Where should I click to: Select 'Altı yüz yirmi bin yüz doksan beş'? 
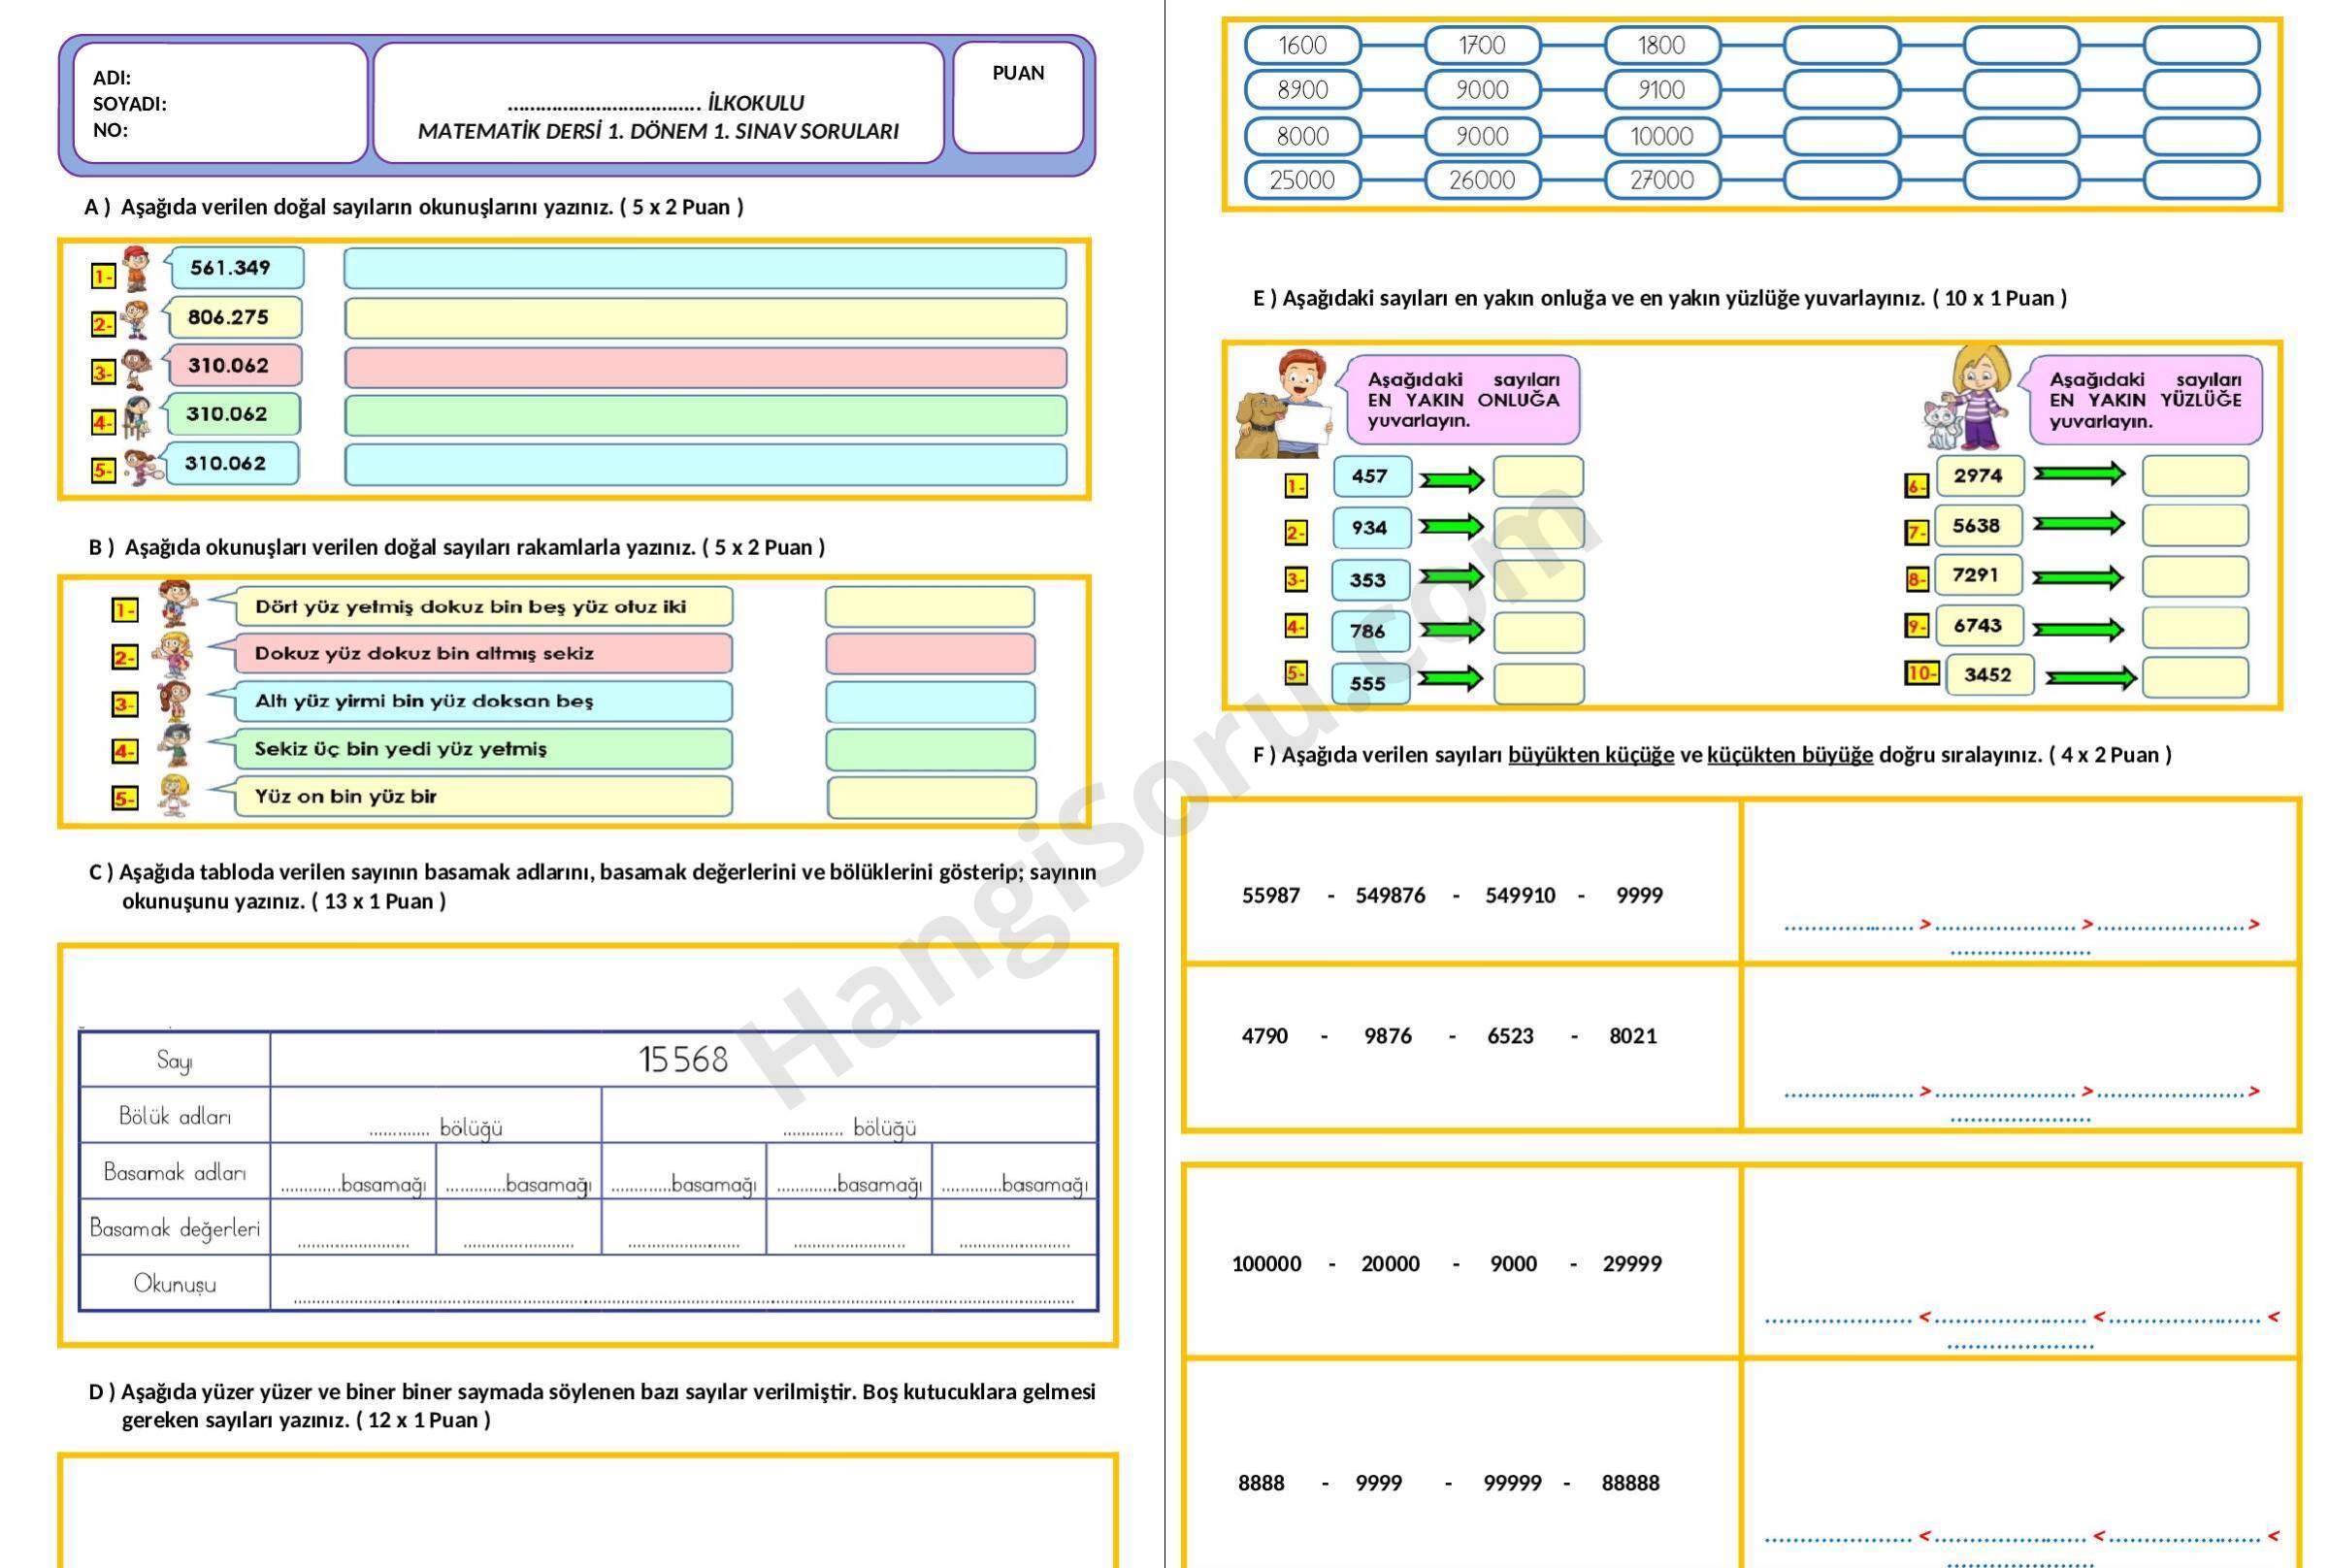pyautogui.click(x=424, y=701)
